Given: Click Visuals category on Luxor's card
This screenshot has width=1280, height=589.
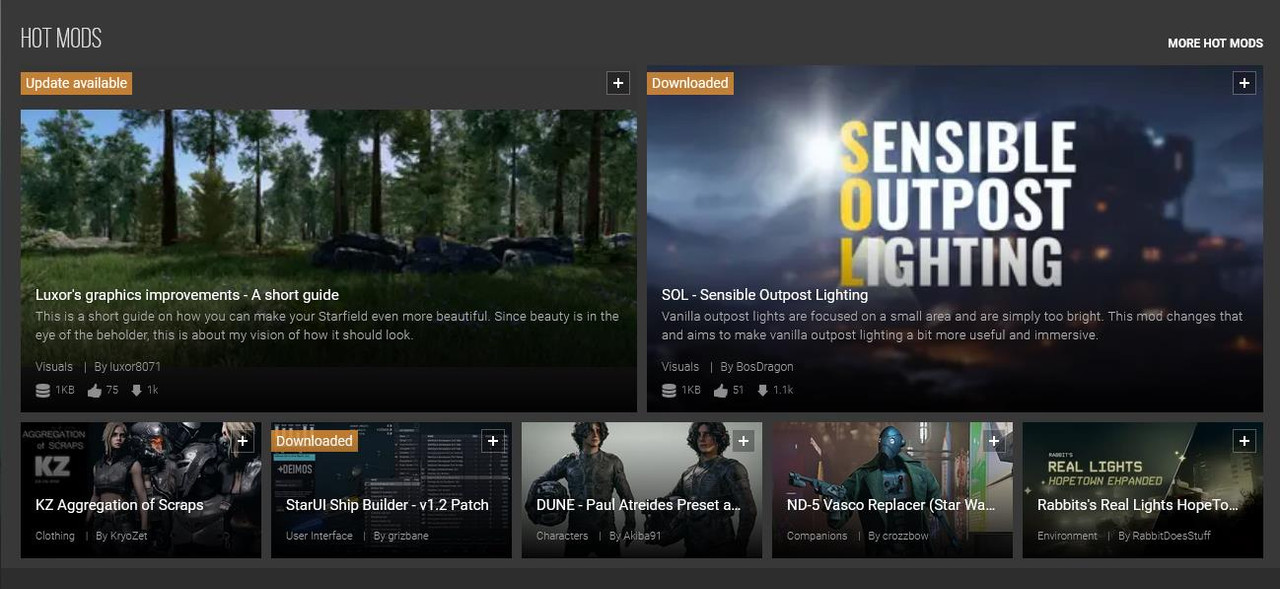Looking at the screenshot, I should [54, 367].
